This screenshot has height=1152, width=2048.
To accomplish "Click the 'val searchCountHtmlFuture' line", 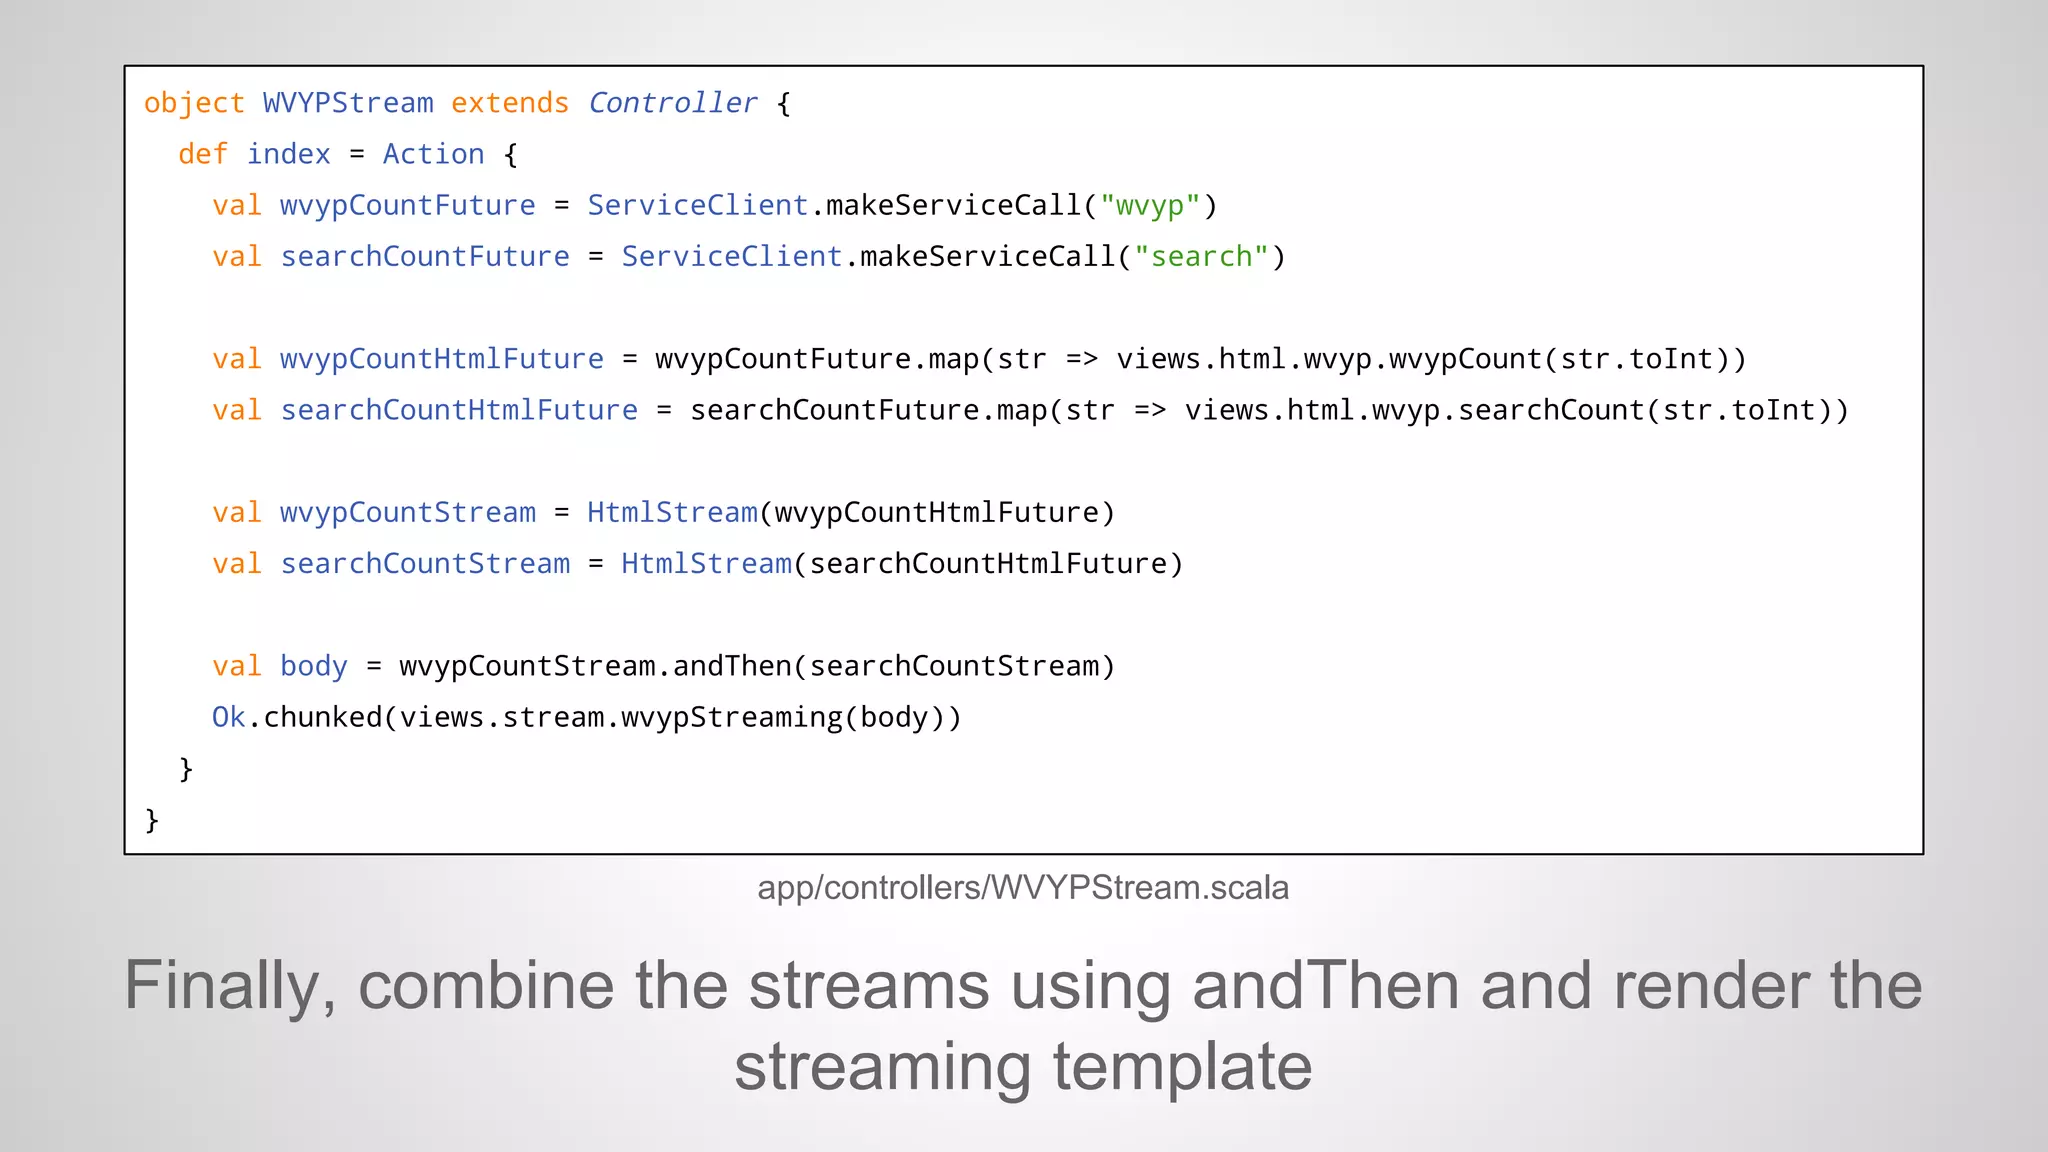I will pyautogui.click(x=1030, y=410).
